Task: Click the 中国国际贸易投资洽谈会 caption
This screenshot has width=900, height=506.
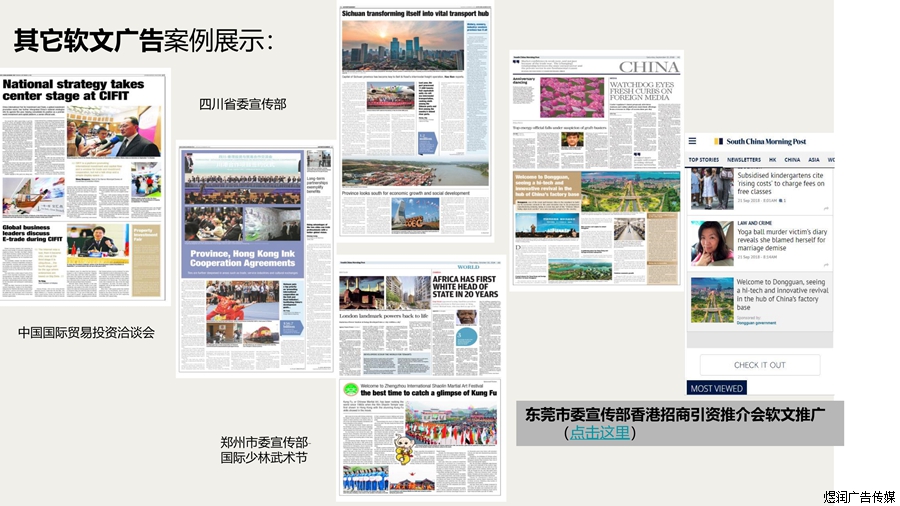Action: coord(86,332)
